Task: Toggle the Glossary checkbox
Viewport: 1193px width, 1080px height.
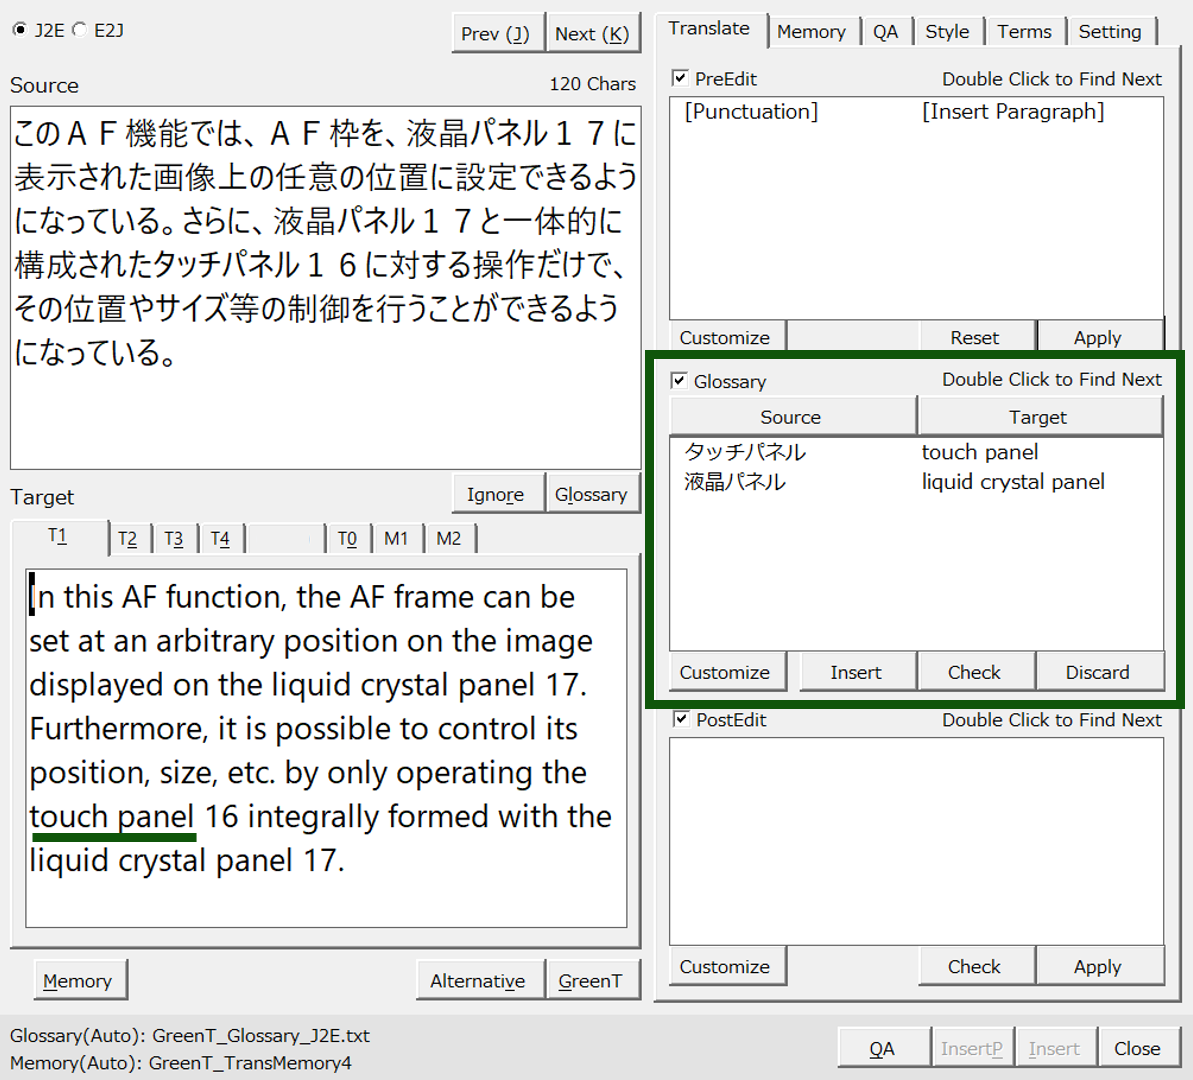Action: [x=680, y=381]
